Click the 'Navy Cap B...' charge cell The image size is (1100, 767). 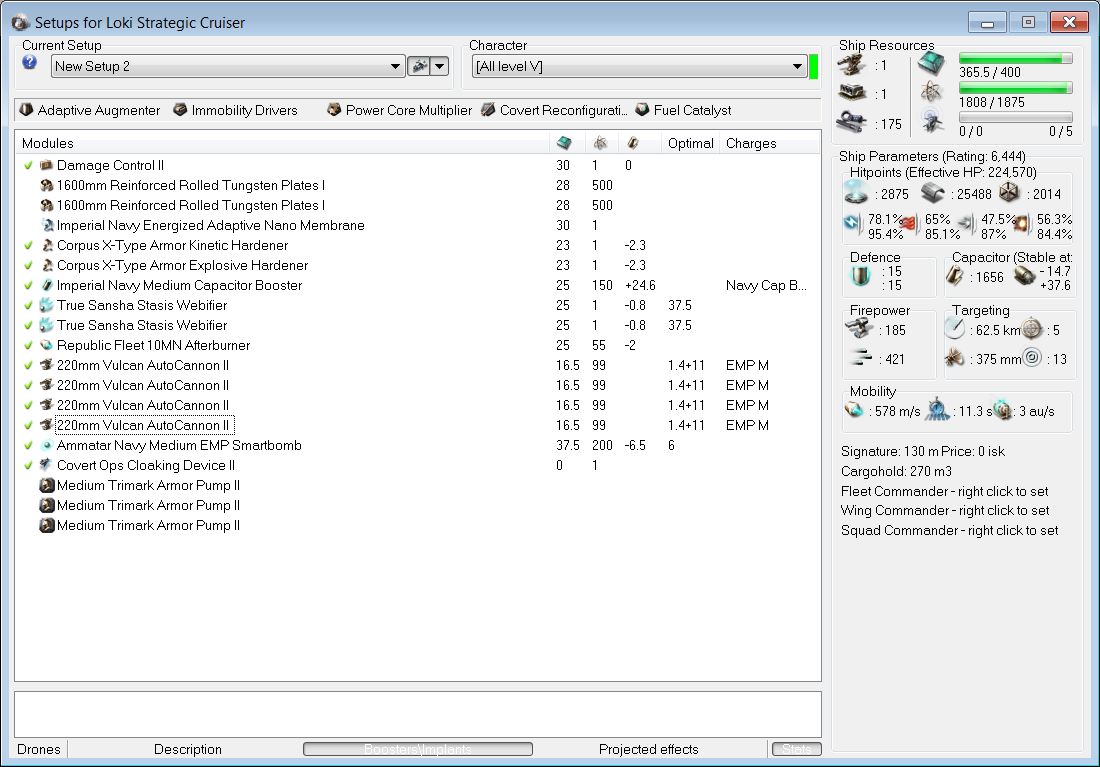[x=766, y=286]
